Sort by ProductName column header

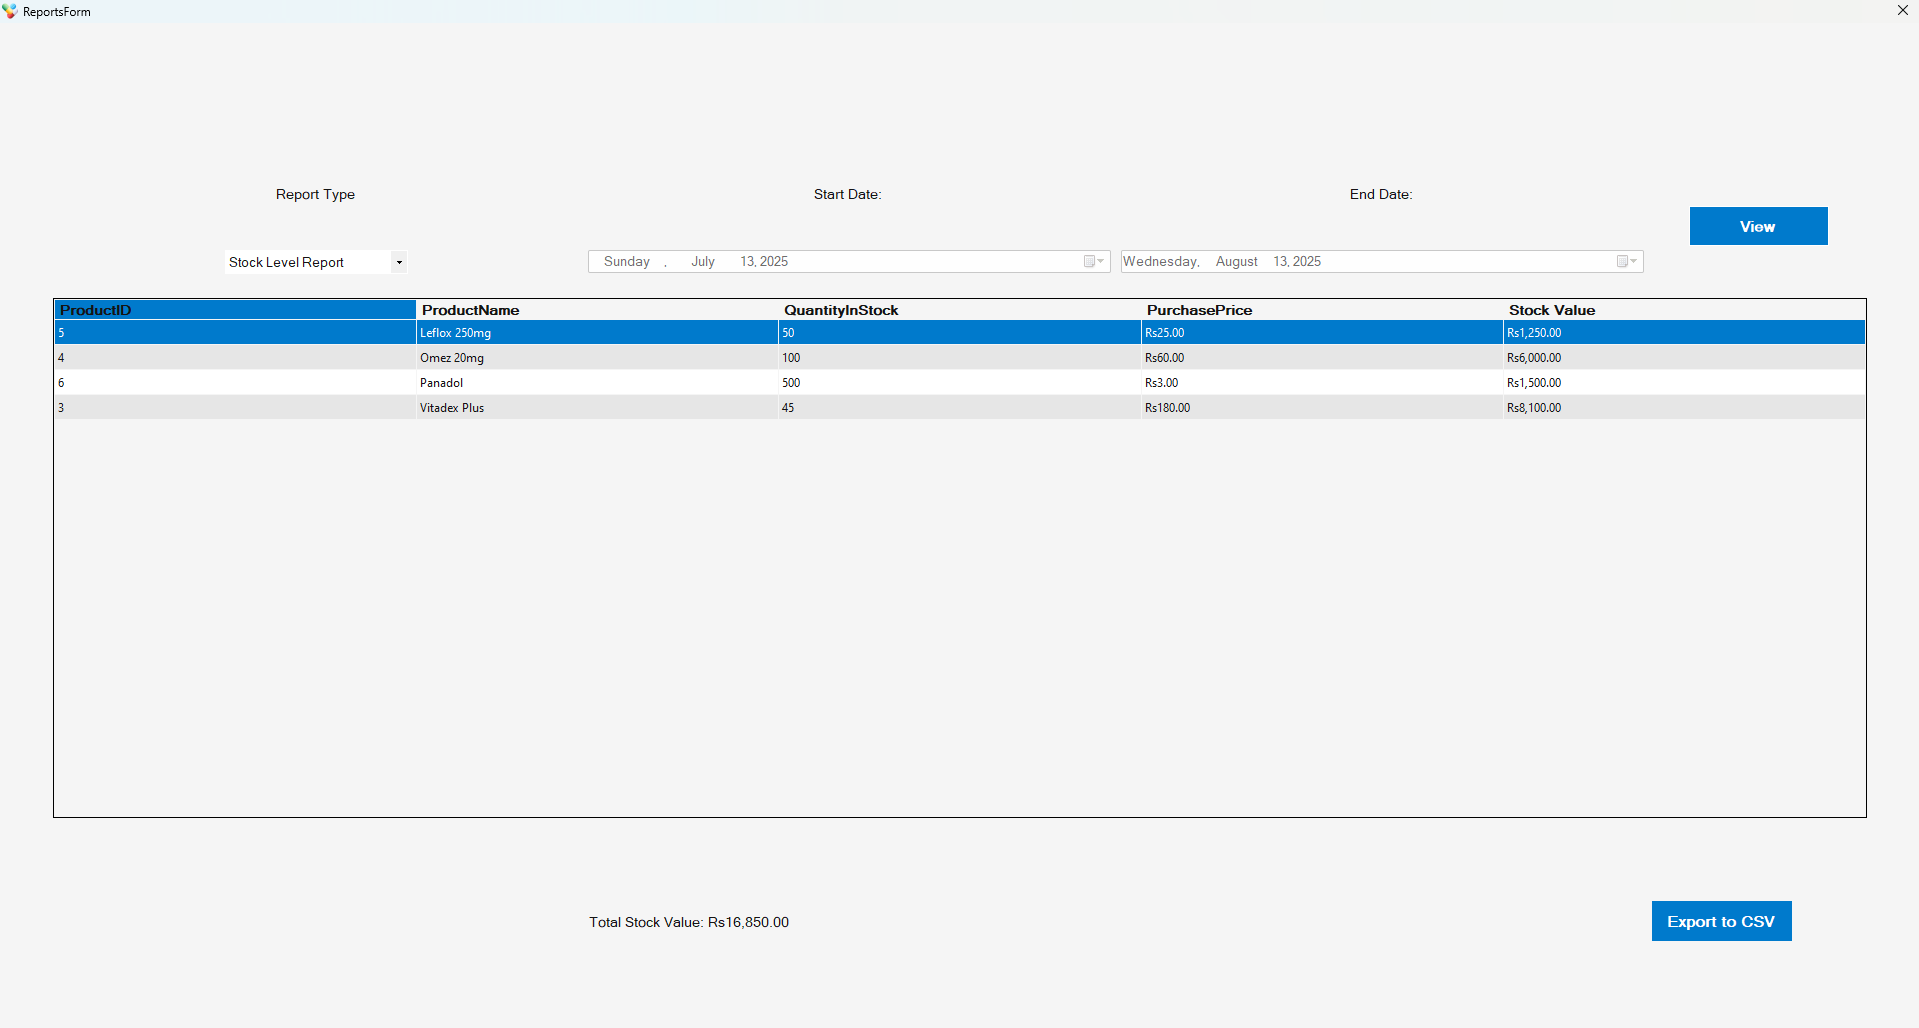click(597, 310)
